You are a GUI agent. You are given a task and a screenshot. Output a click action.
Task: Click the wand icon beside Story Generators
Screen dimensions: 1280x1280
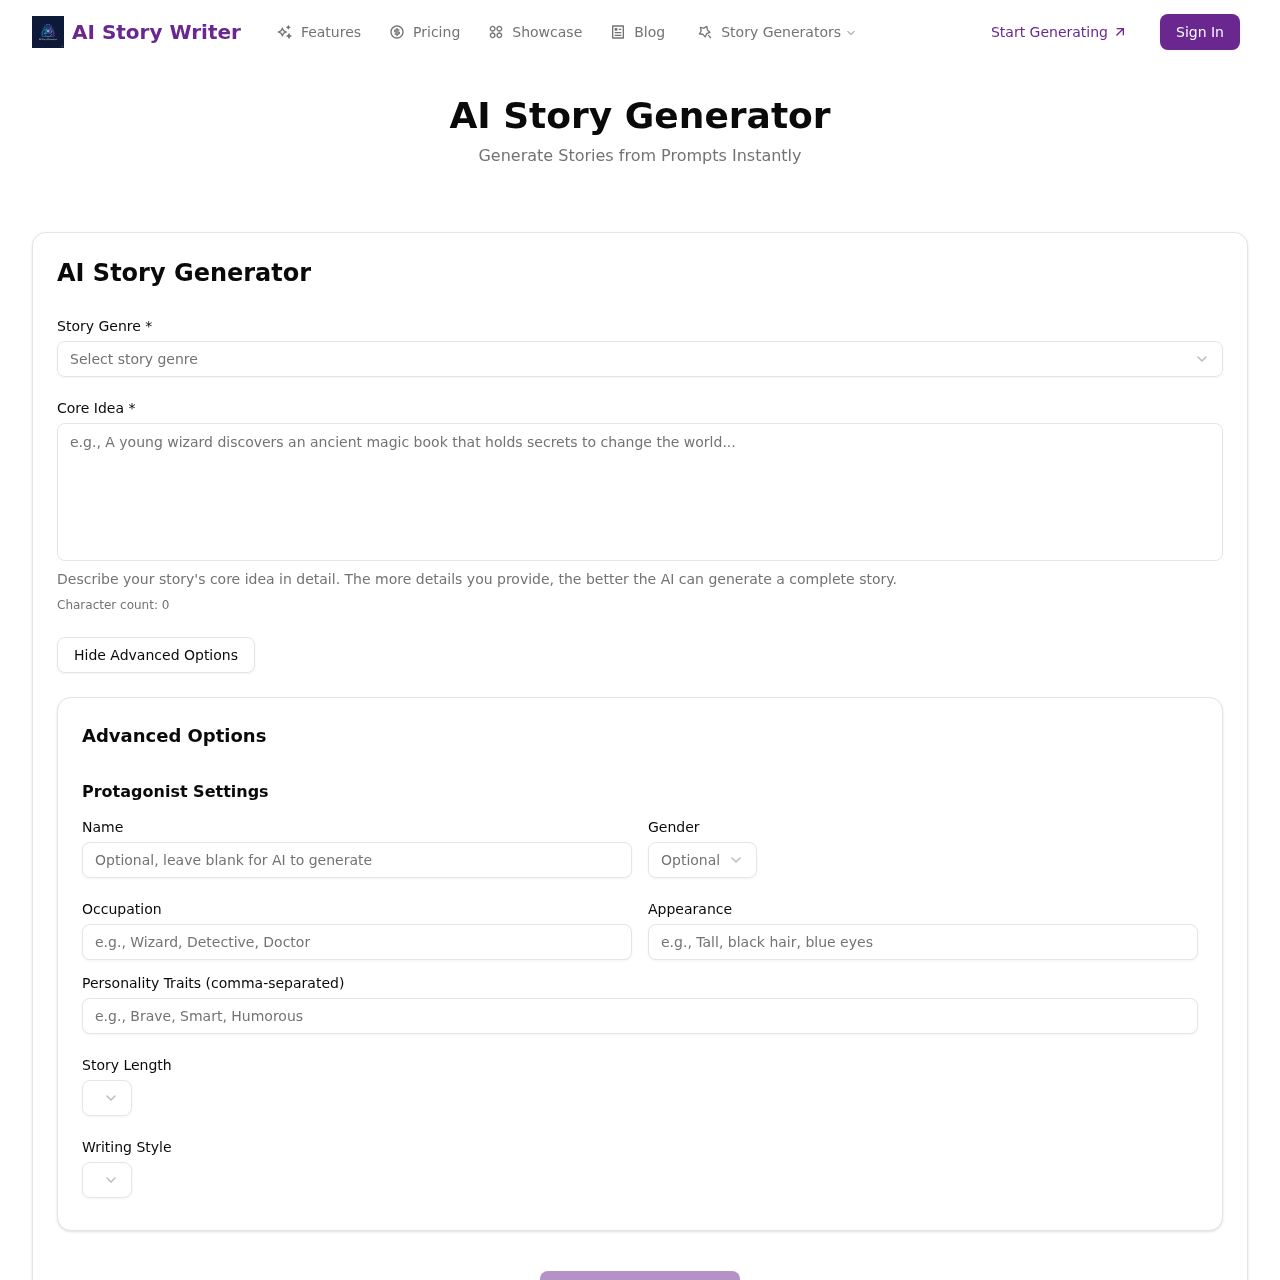point(704,32)
